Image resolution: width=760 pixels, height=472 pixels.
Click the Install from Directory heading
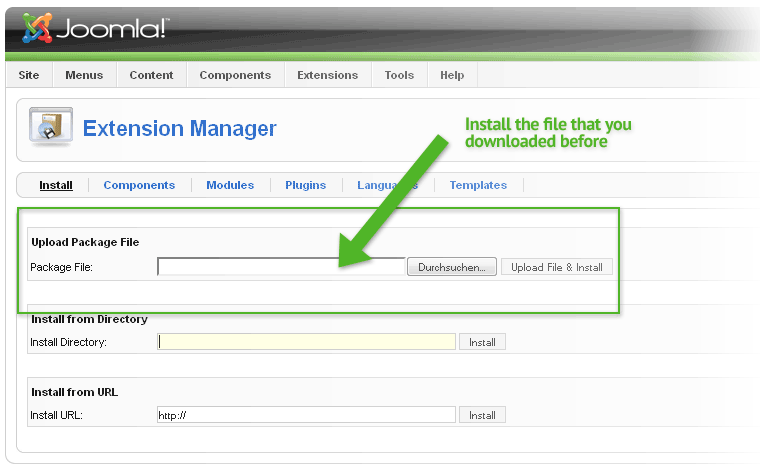coord(89,319)
